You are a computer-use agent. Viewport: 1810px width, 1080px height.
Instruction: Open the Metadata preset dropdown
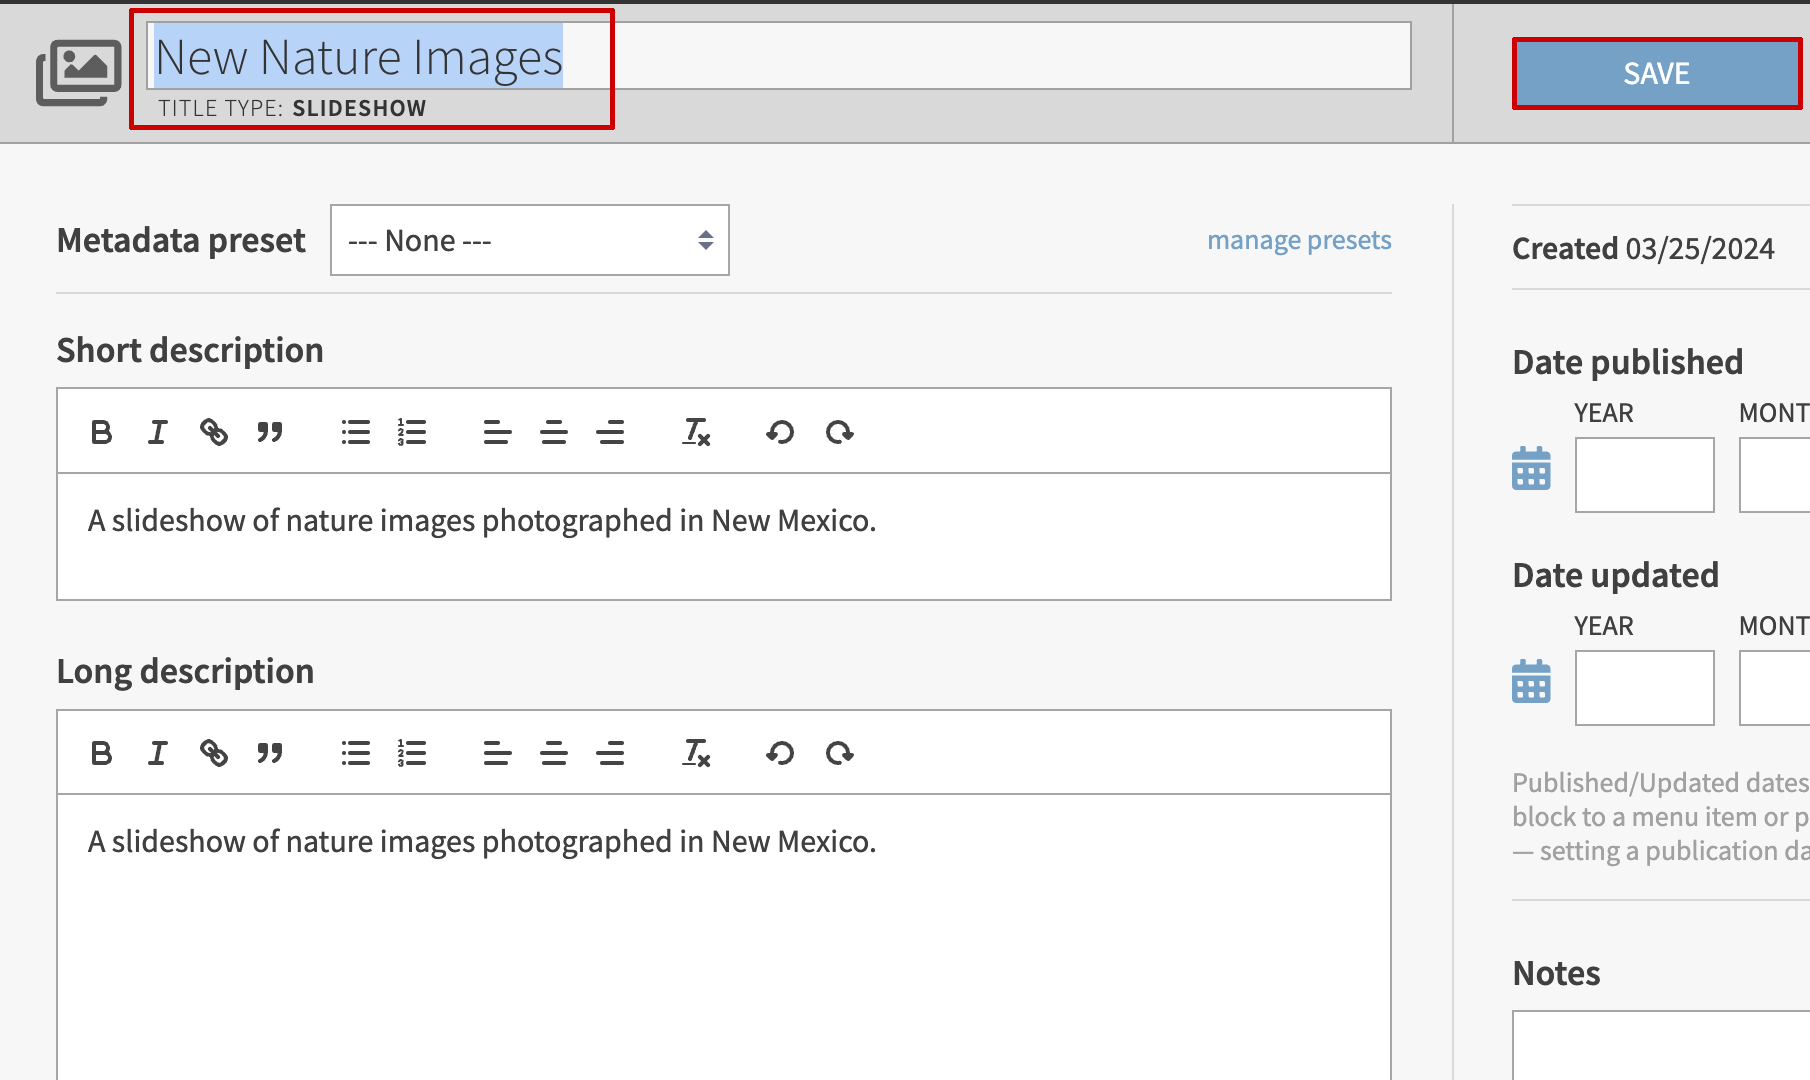(529, 241)
